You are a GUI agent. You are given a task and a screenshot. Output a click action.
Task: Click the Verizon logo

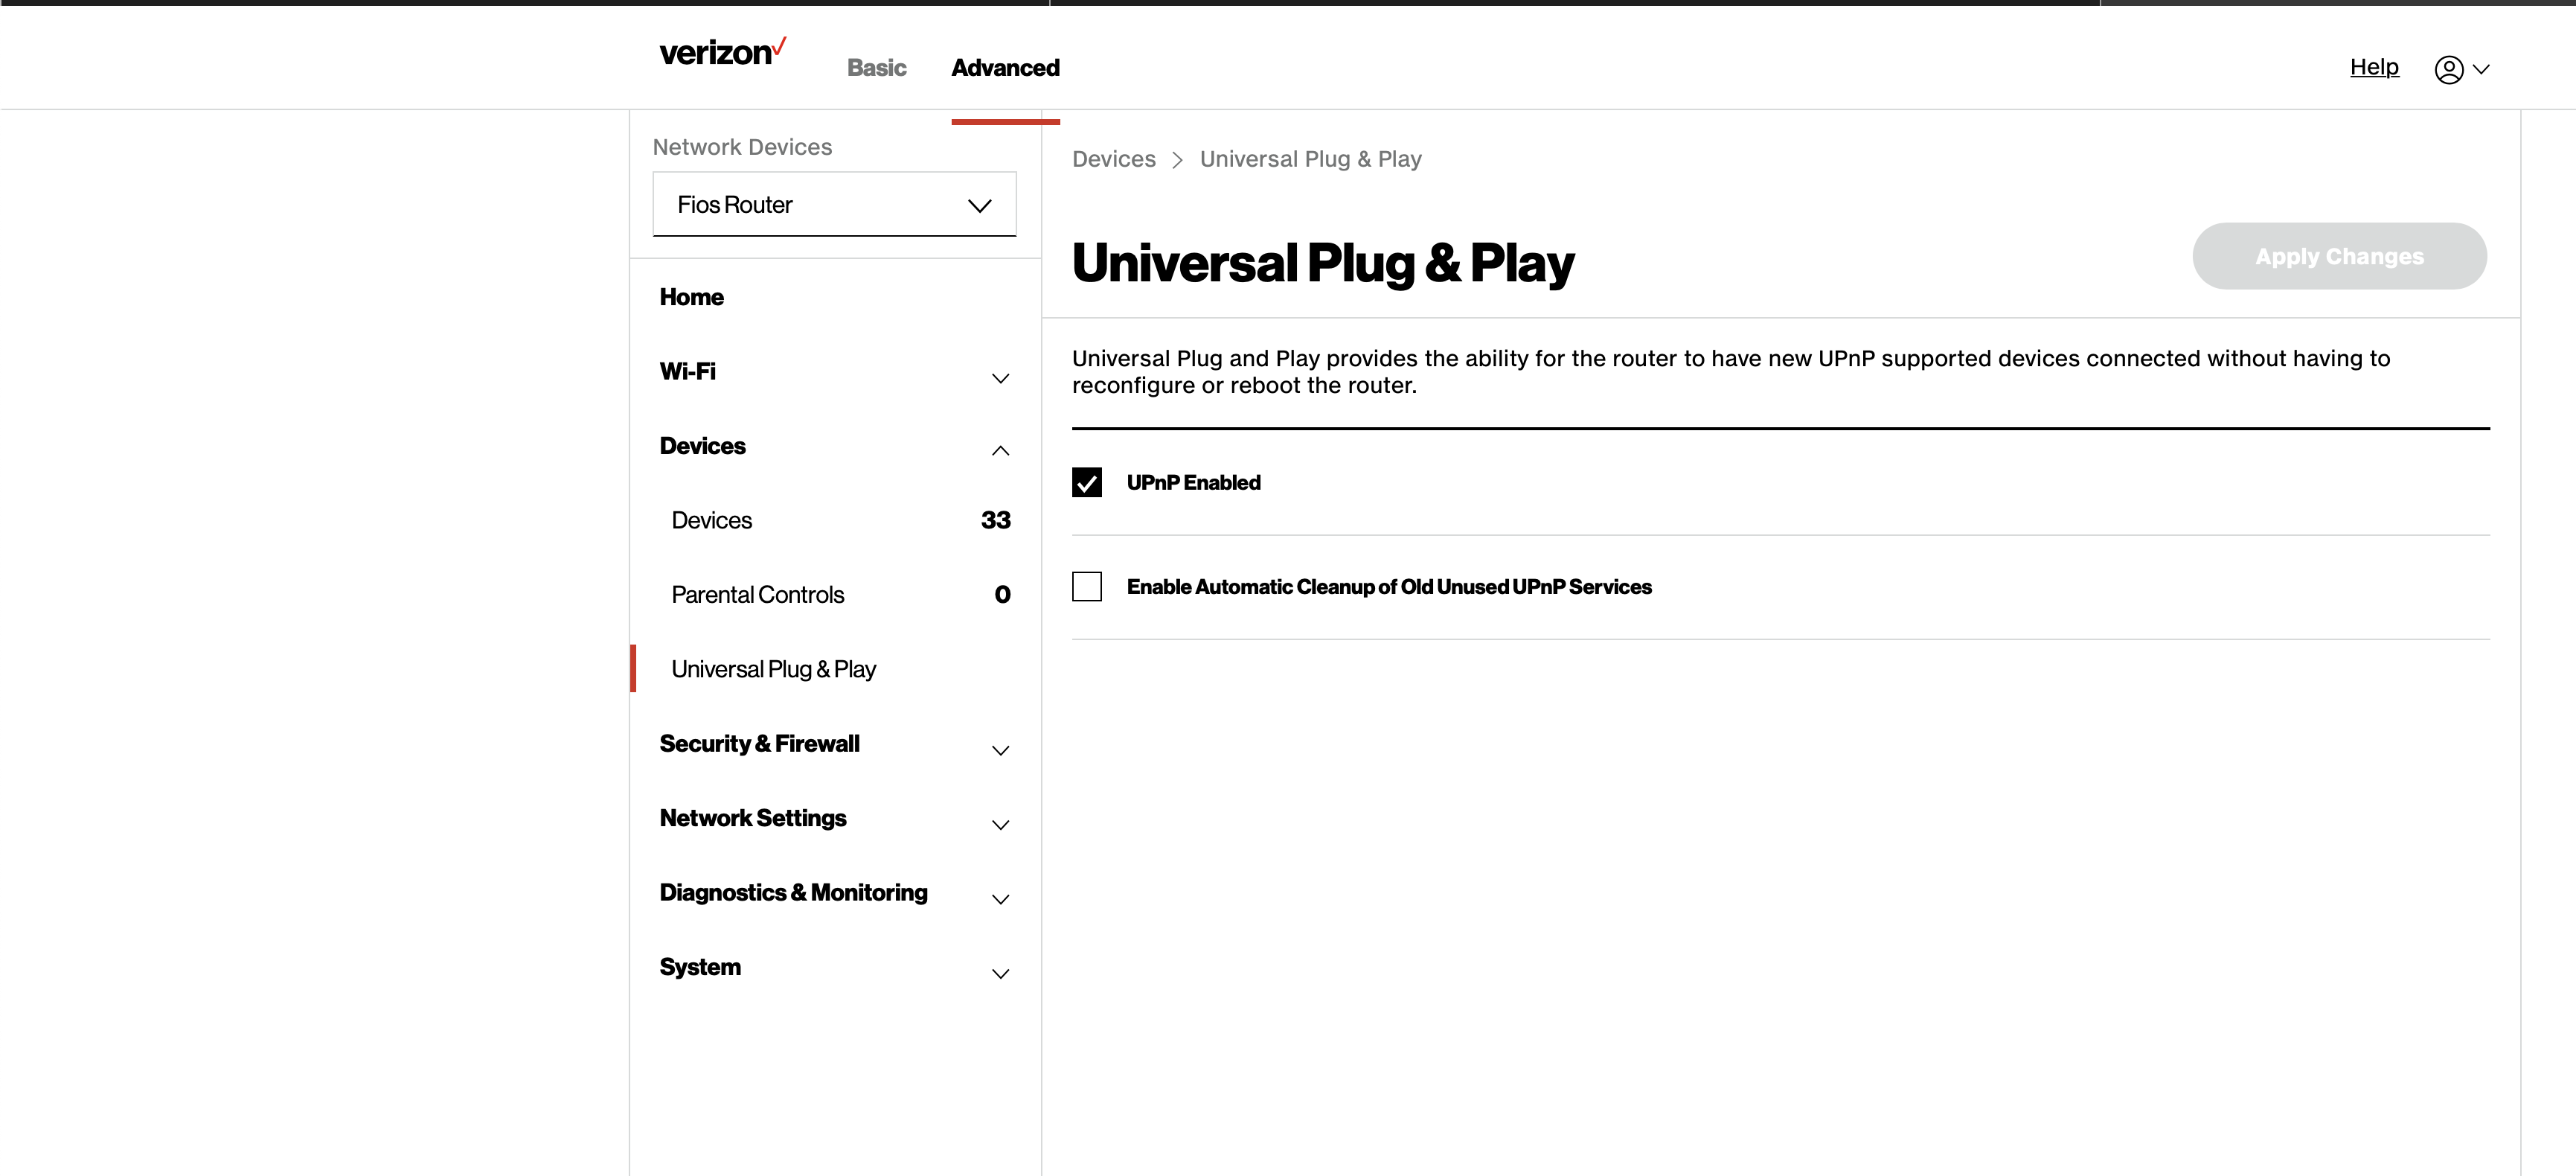(722, 52)
